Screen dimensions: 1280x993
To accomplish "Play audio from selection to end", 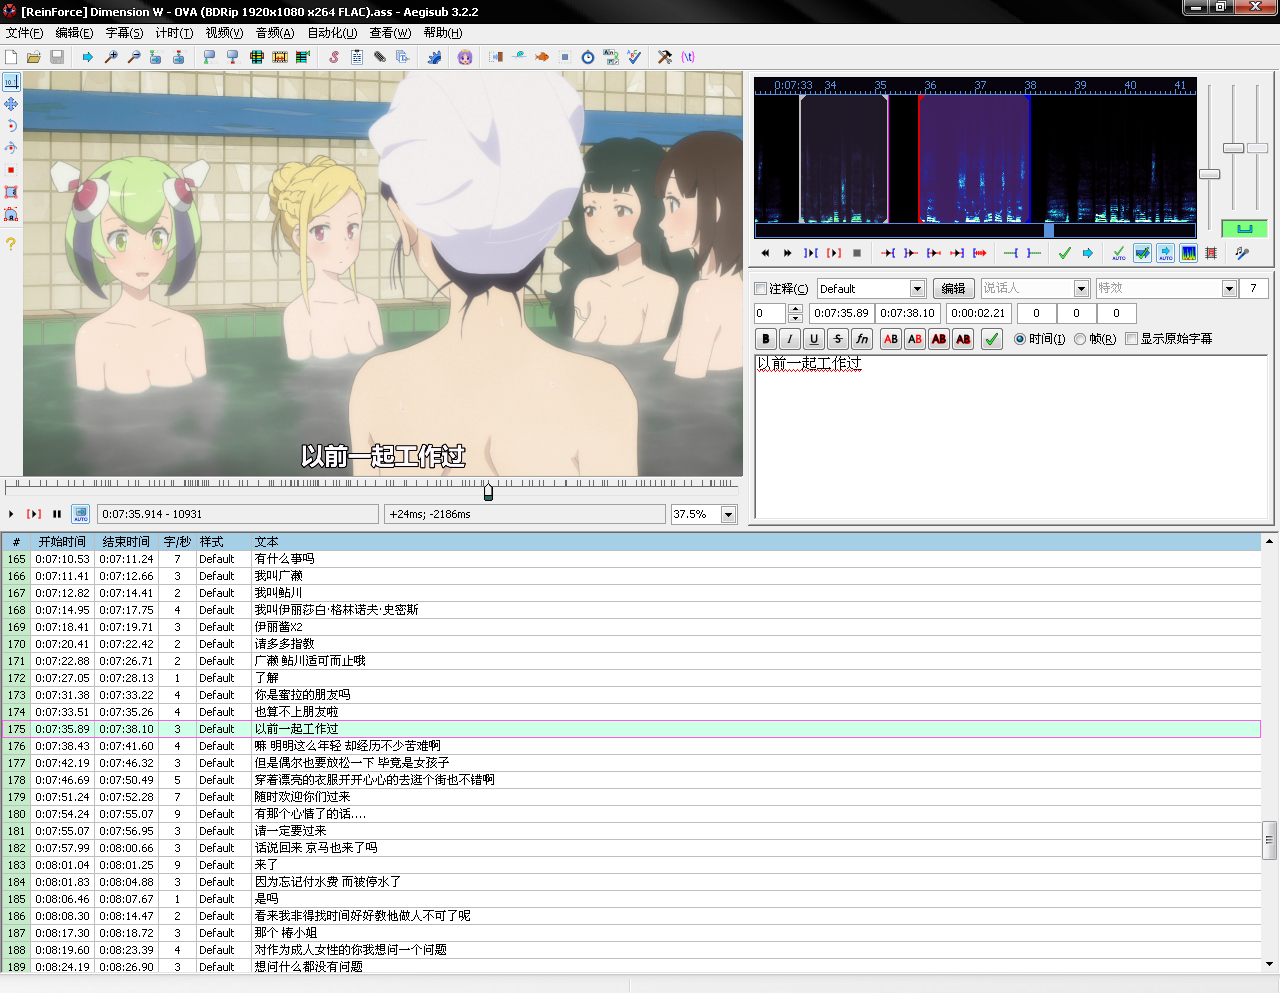I will tap(980, 253).
